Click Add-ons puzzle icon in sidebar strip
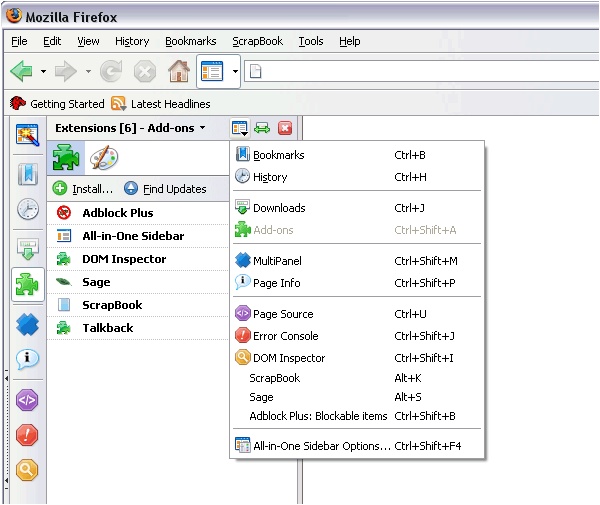The image size is (600, 505). [28, 285]
